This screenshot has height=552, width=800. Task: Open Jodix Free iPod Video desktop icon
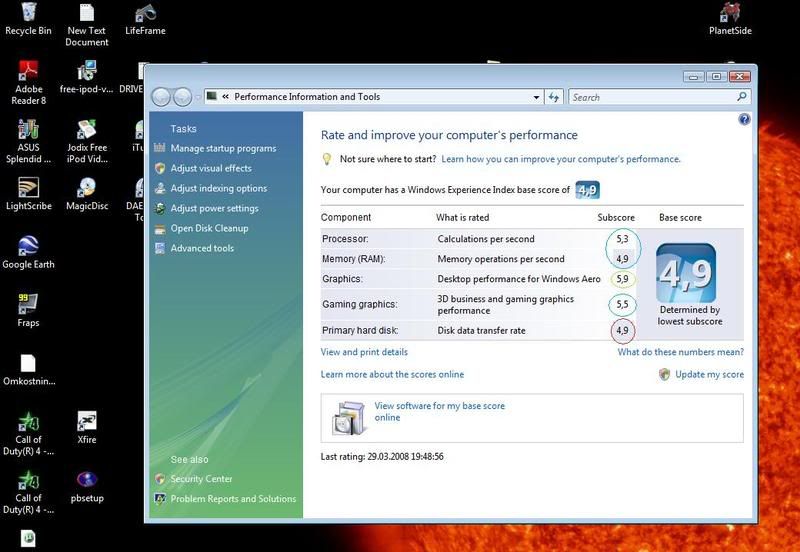[87, 141]
